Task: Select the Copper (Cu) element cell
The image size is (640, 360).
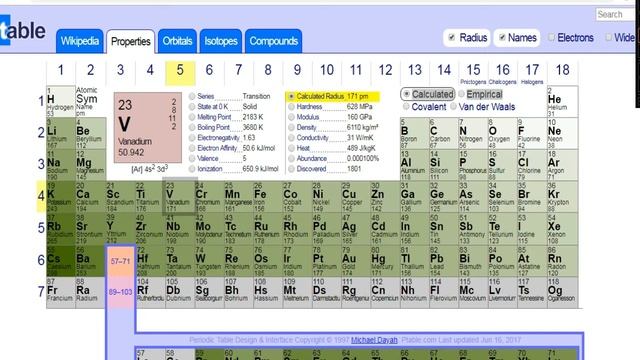Action: 356,197
